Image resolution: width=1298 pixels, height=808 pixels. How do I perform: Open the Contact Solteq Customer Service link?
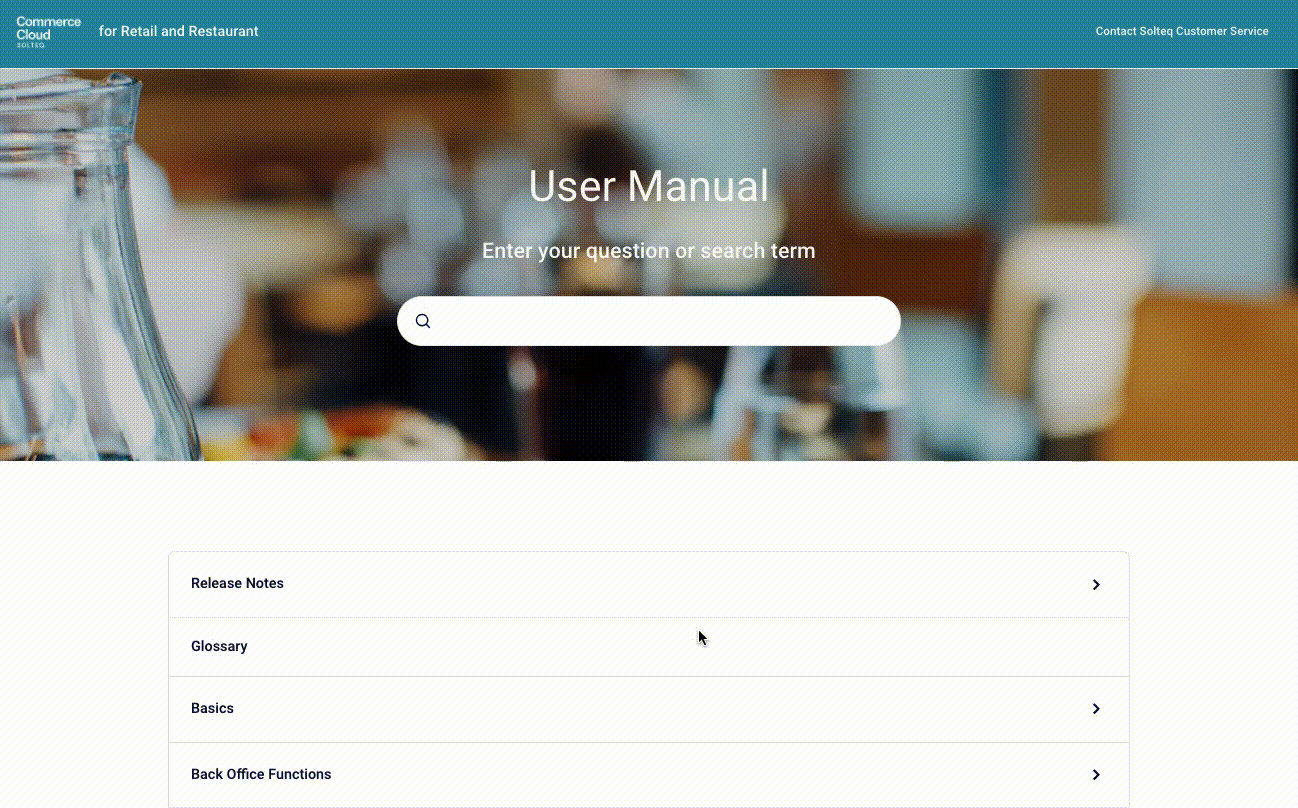[x=1181, y=31]
